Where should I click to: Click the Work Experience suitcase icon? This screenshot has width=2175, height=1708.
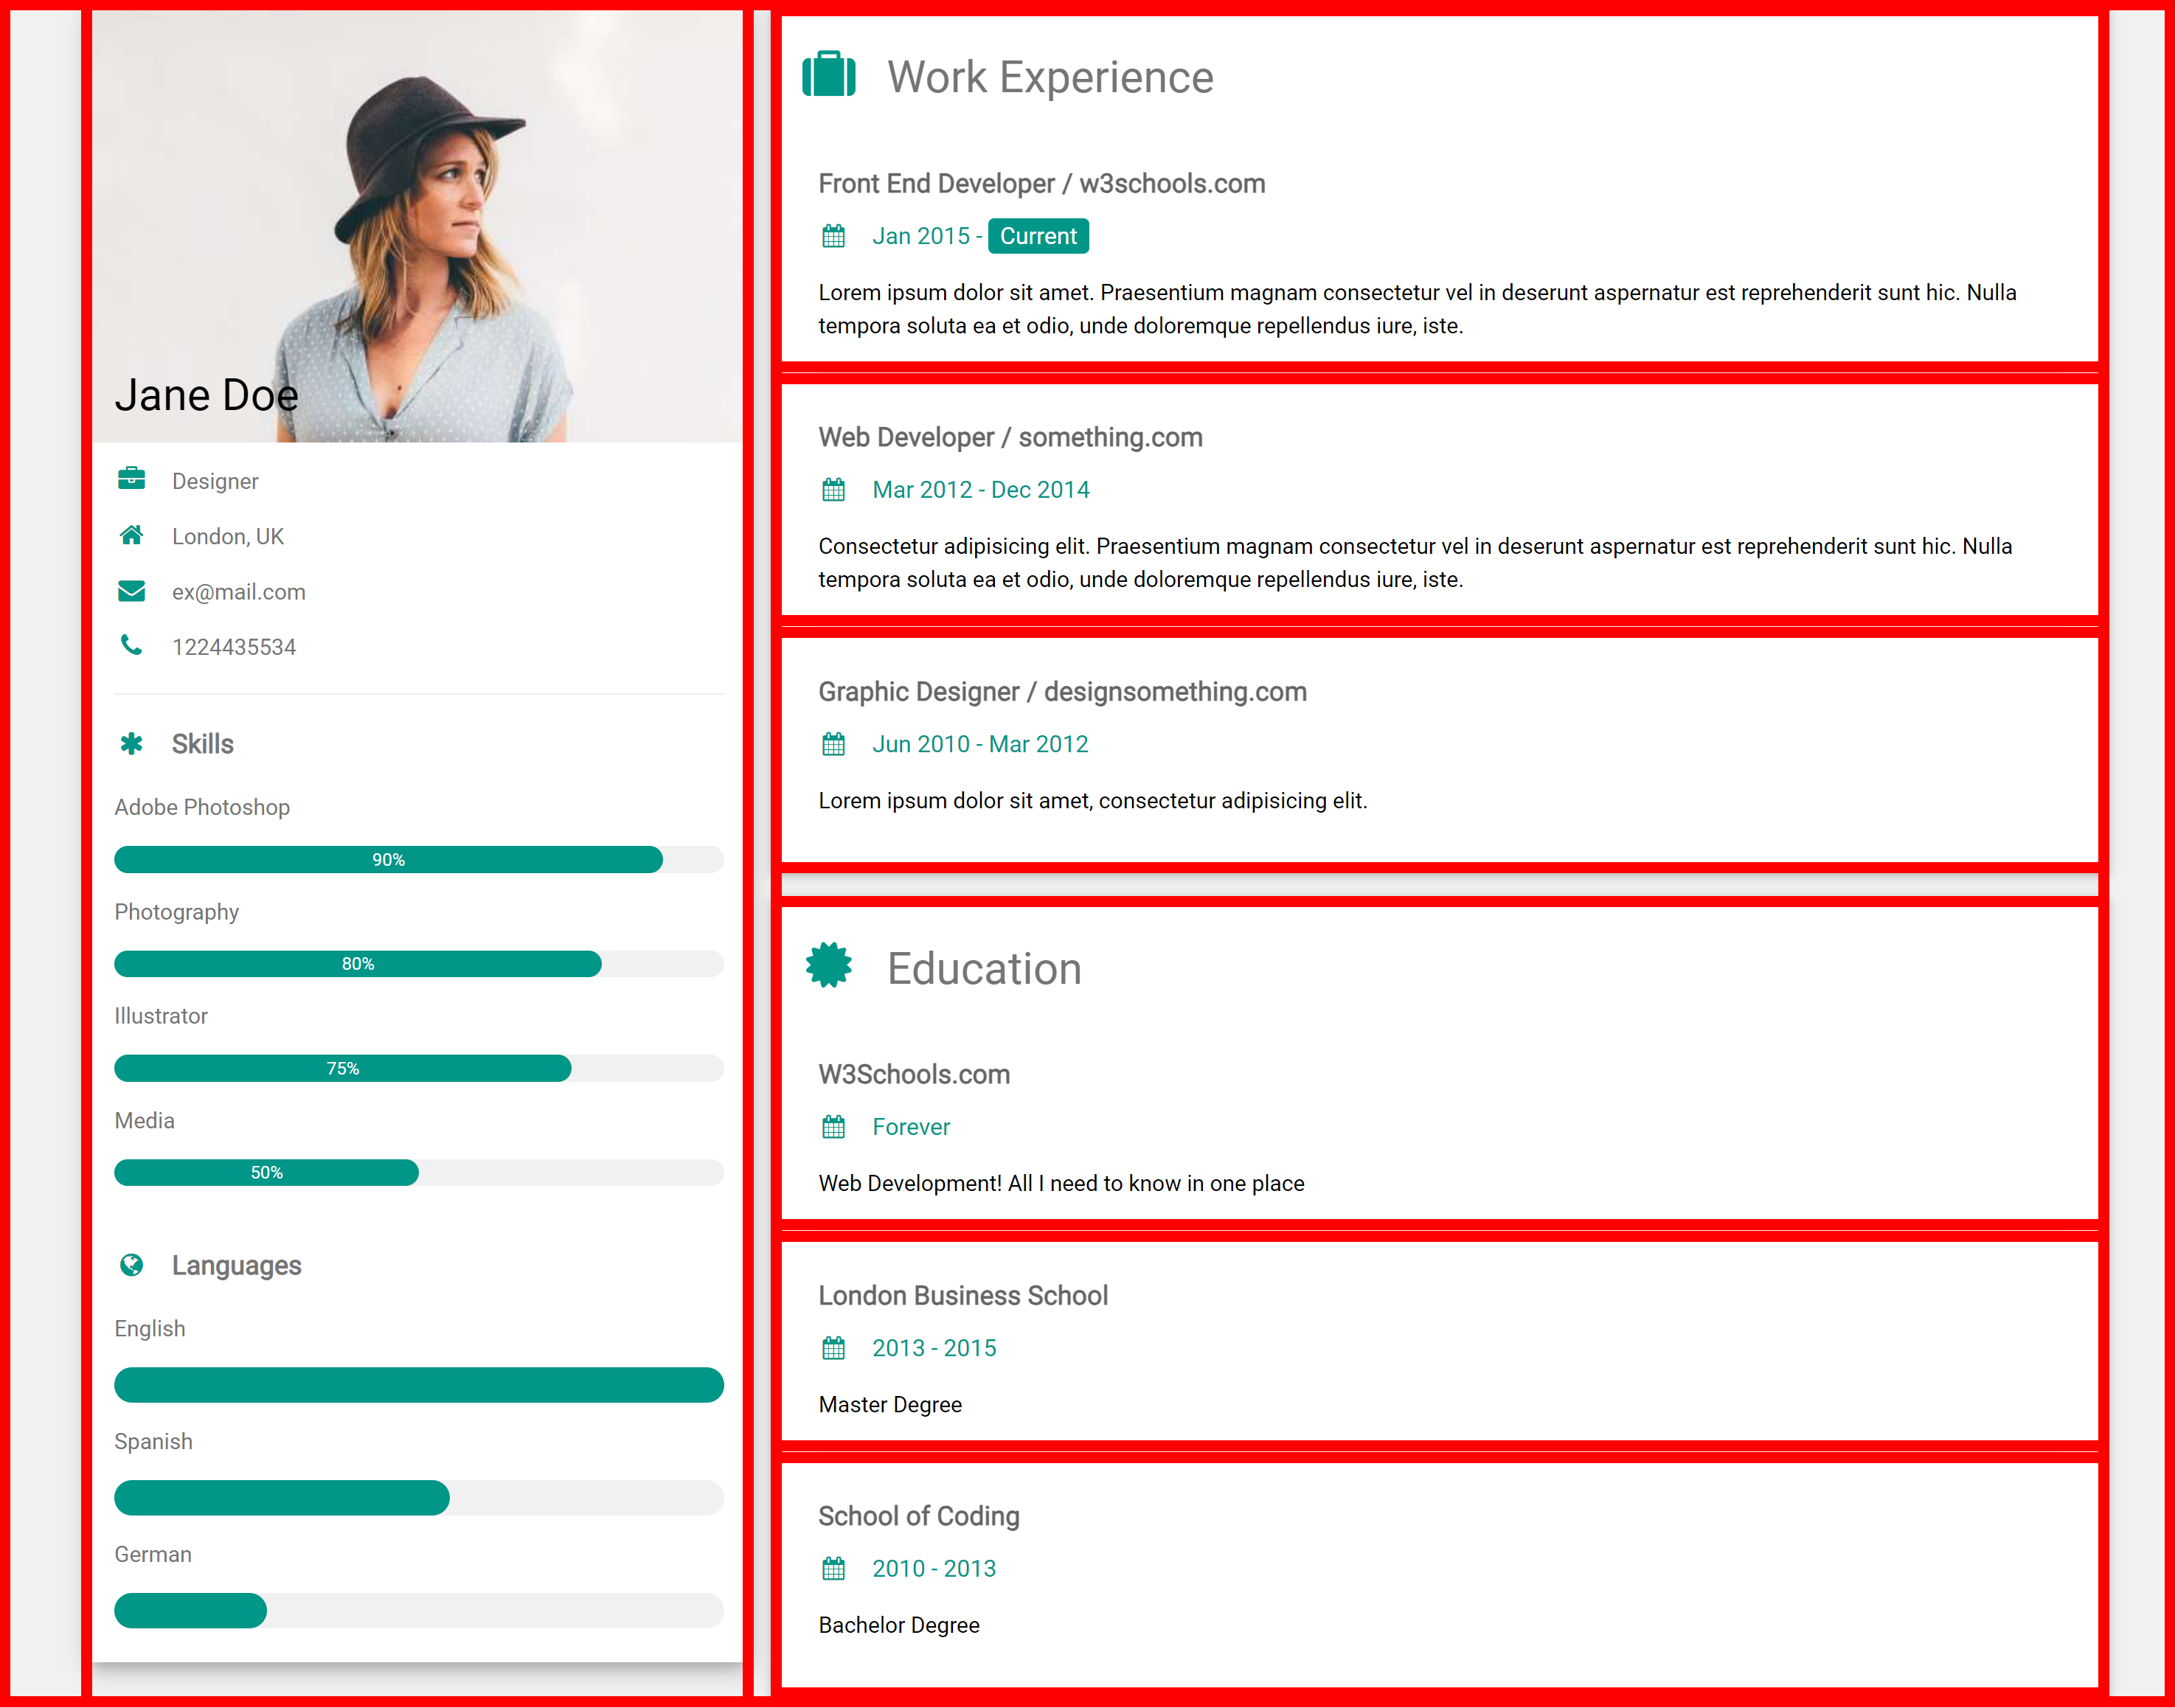829,75
